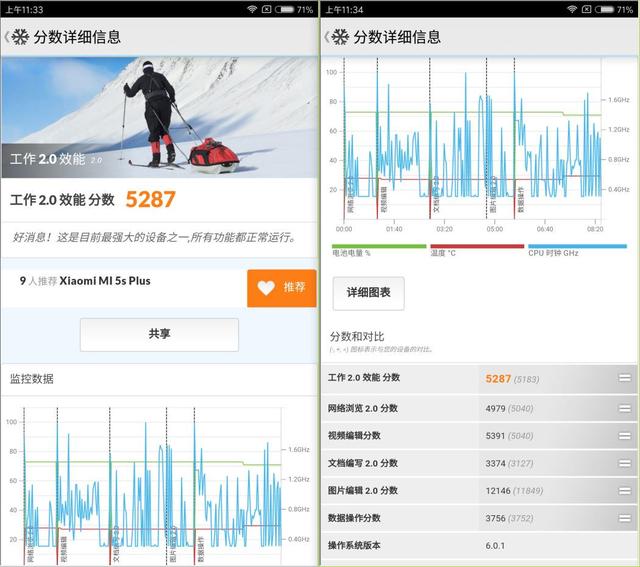The image size is (640, 567).
Task: Tap the battery icon in left status bar
Action: [x=284, y=9]
